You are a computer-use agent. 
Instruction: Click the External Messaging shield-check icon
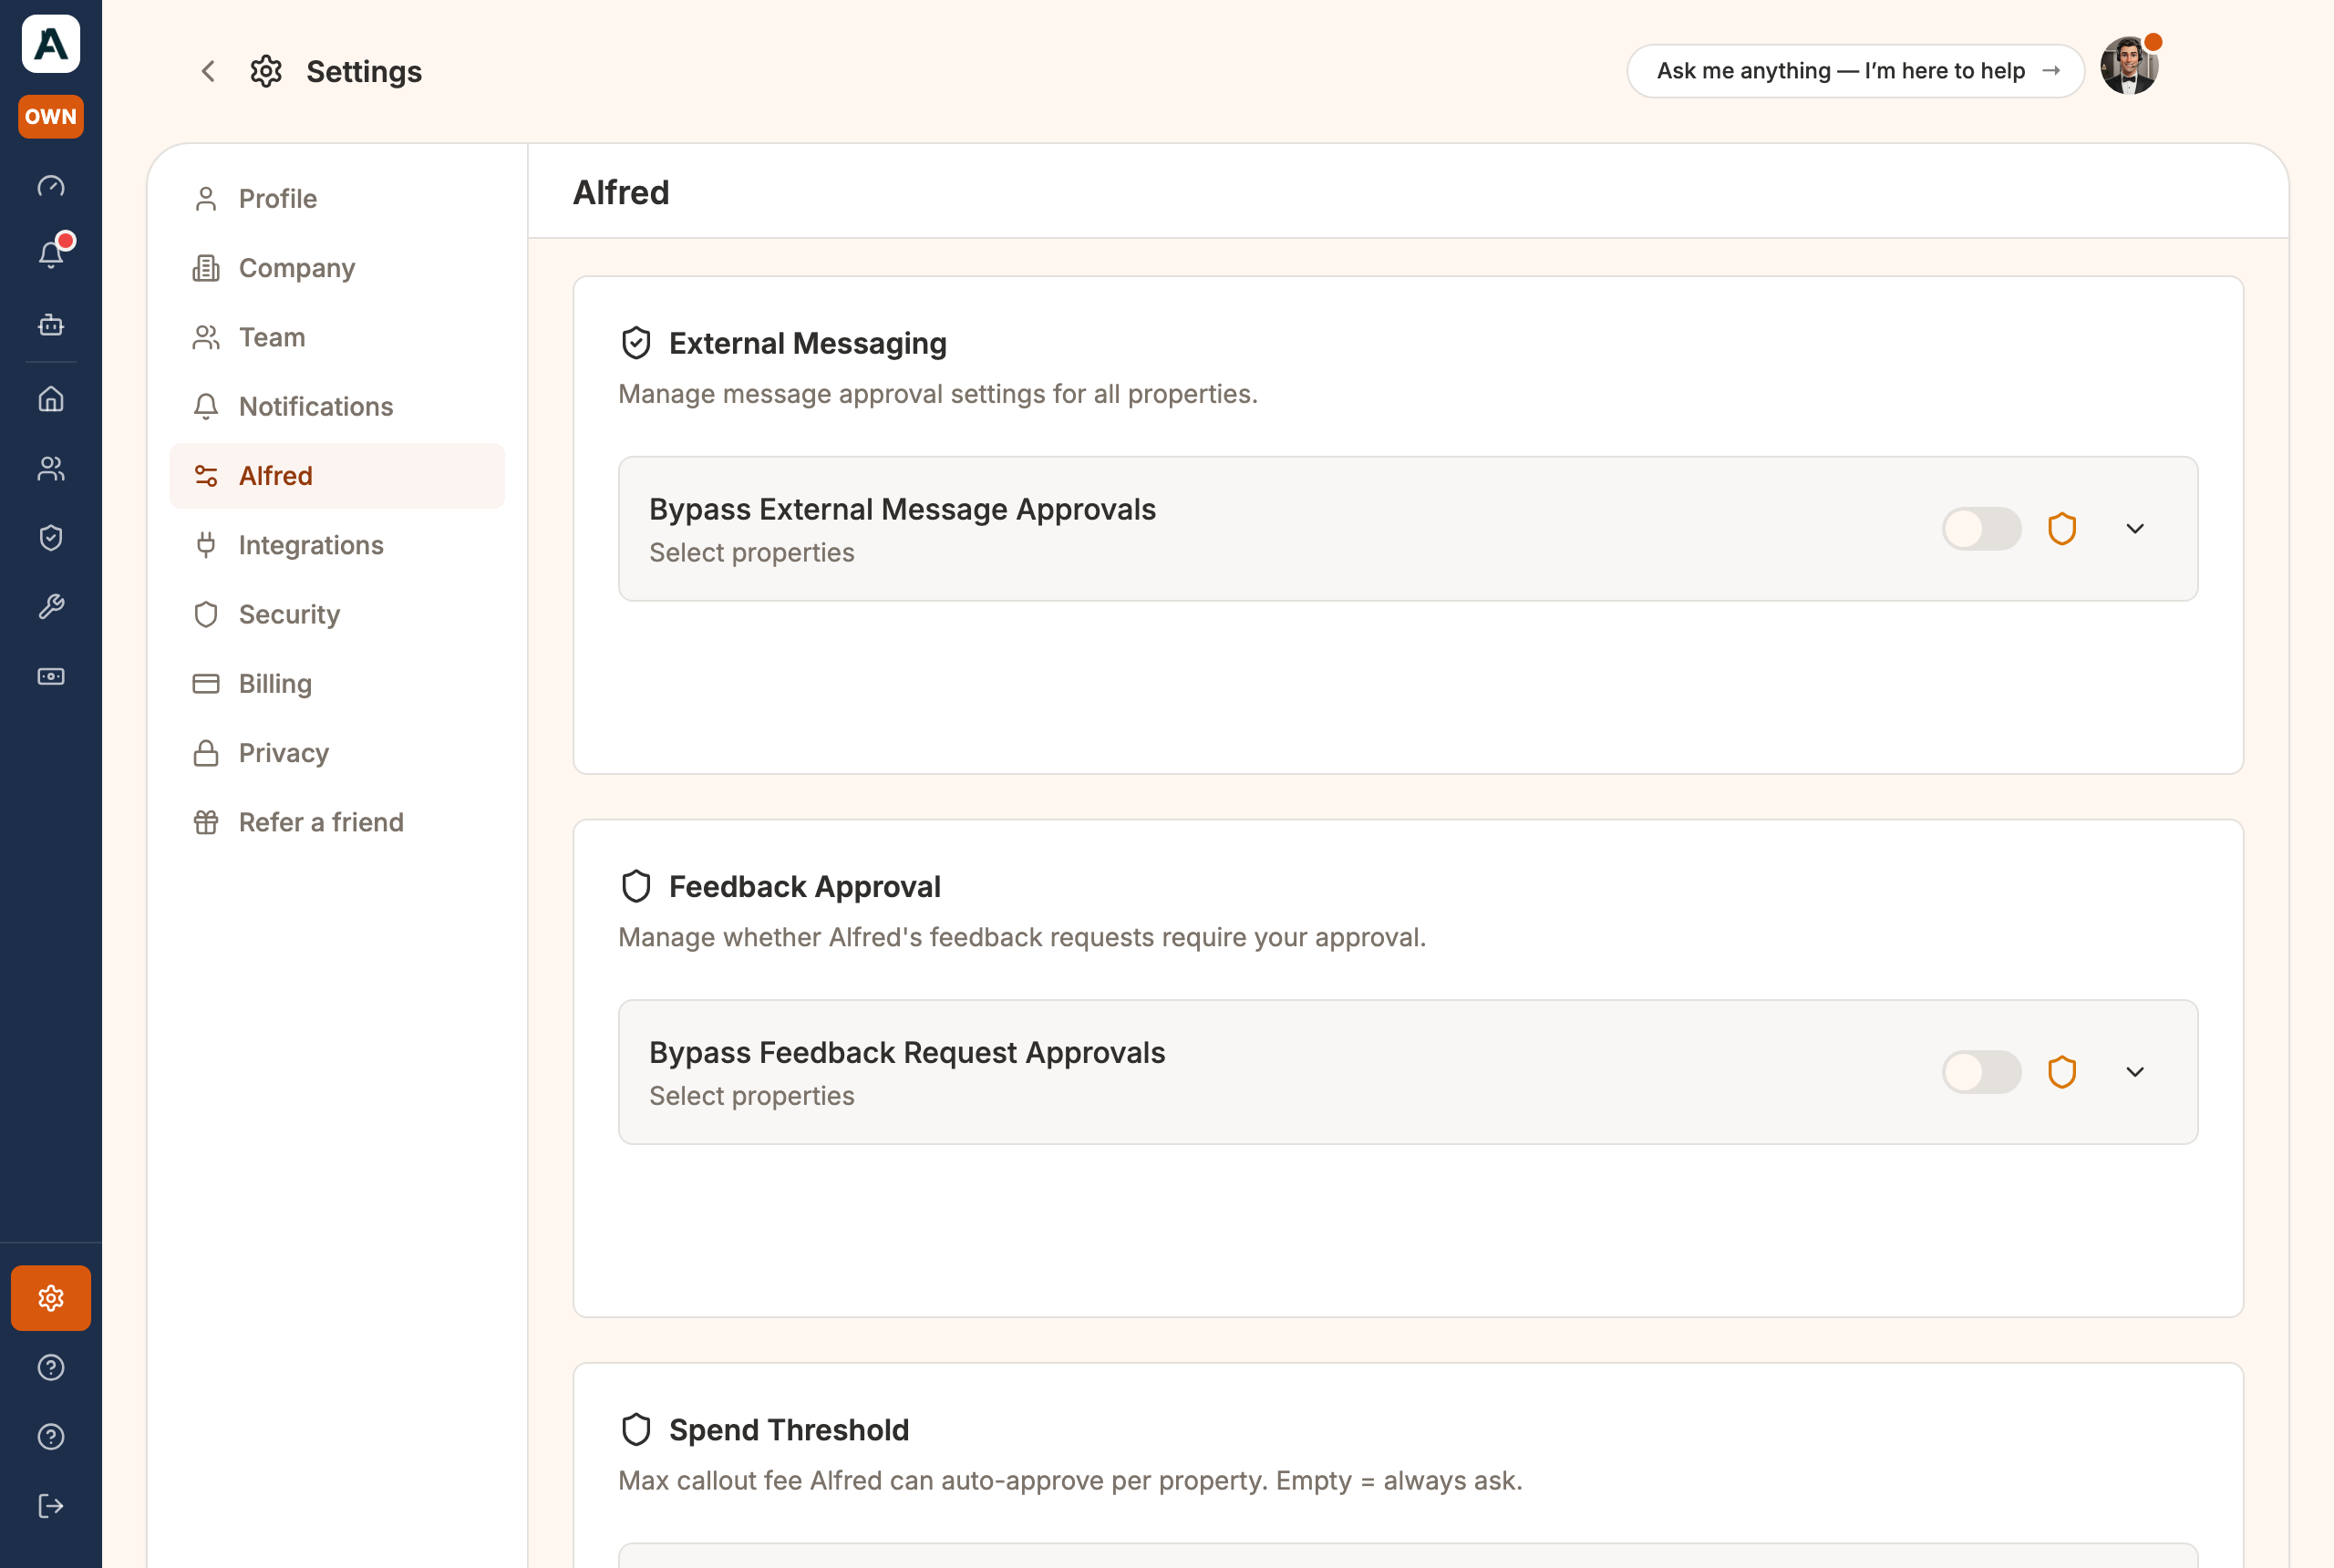tap(636, 343)
